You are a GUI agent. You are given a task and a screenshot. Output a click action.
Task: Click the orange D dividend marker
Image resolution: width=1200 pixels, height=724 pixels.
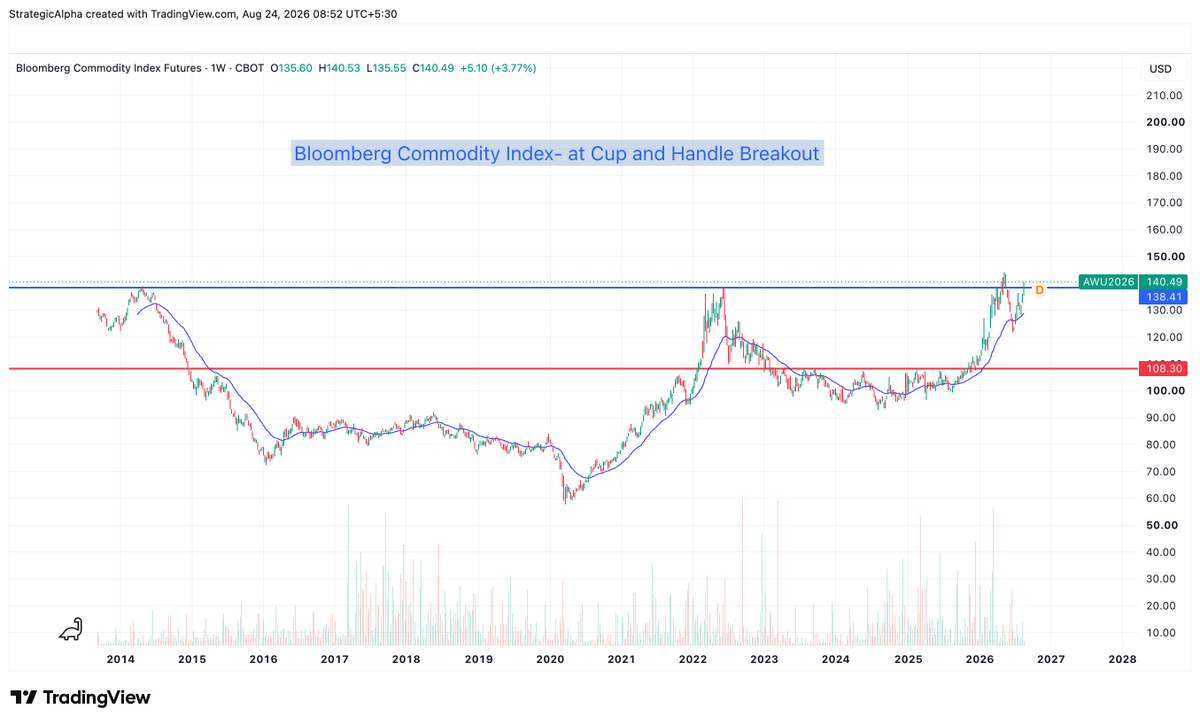[x=1039, y=290]
